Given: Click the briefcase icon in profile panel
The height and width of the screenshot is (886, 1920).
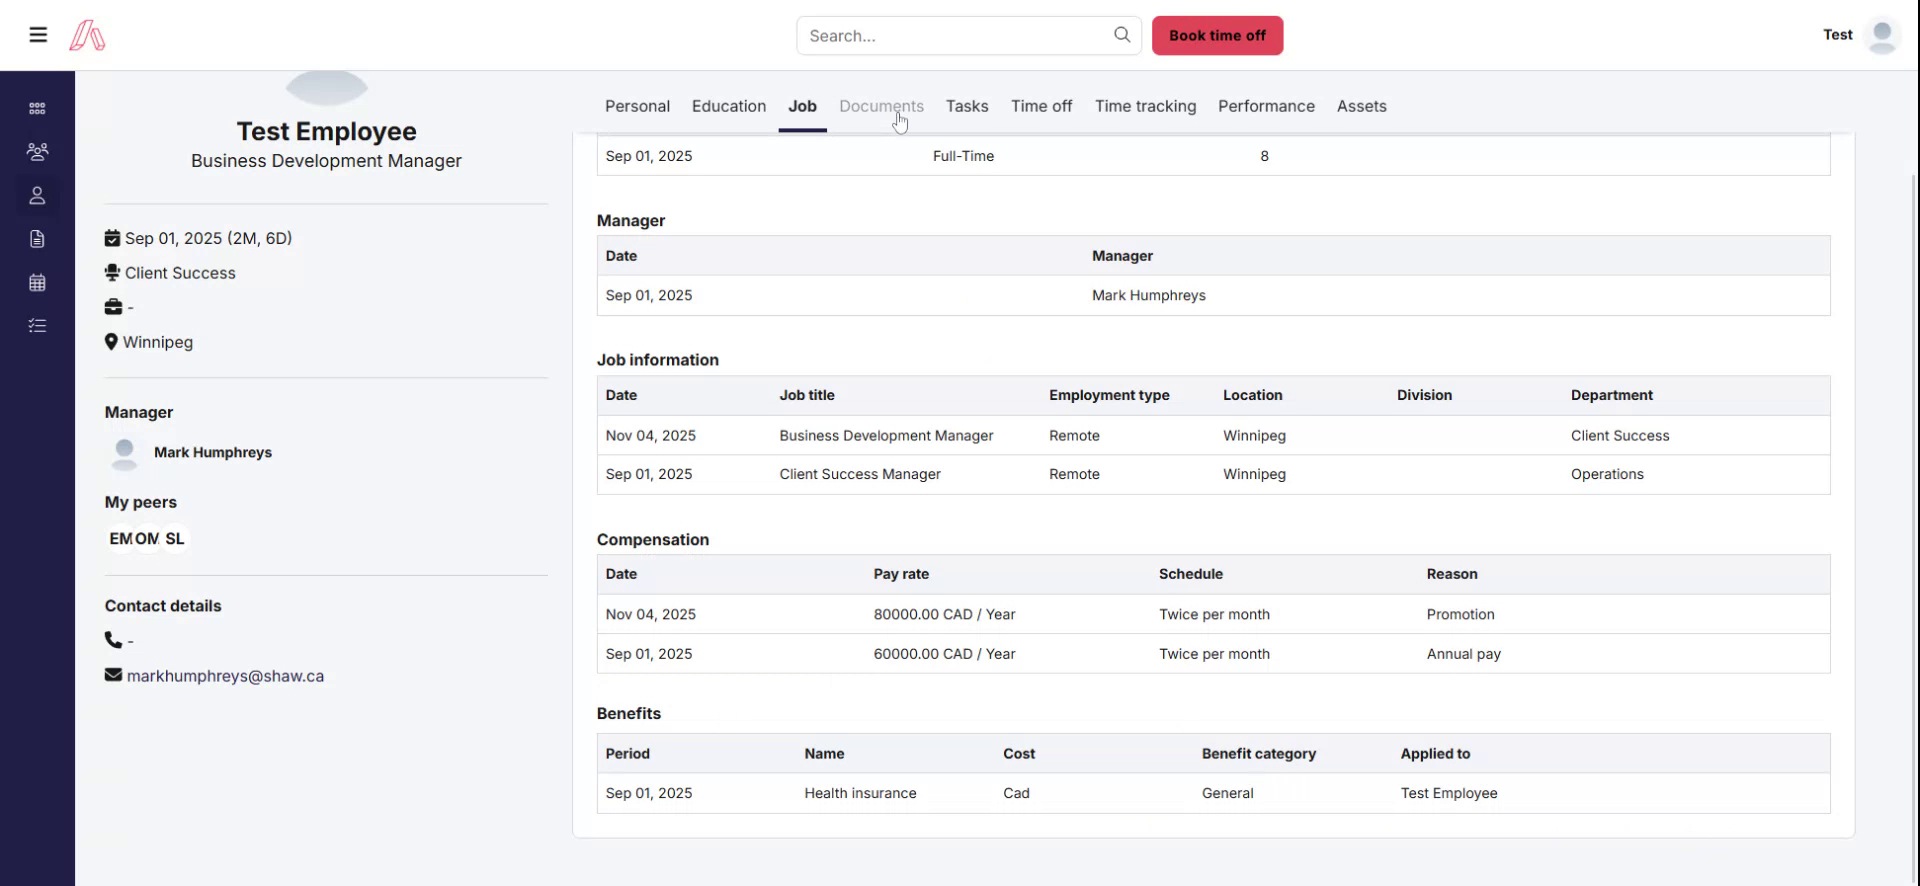Looking at the screenshot, I should tap(113, 307).
